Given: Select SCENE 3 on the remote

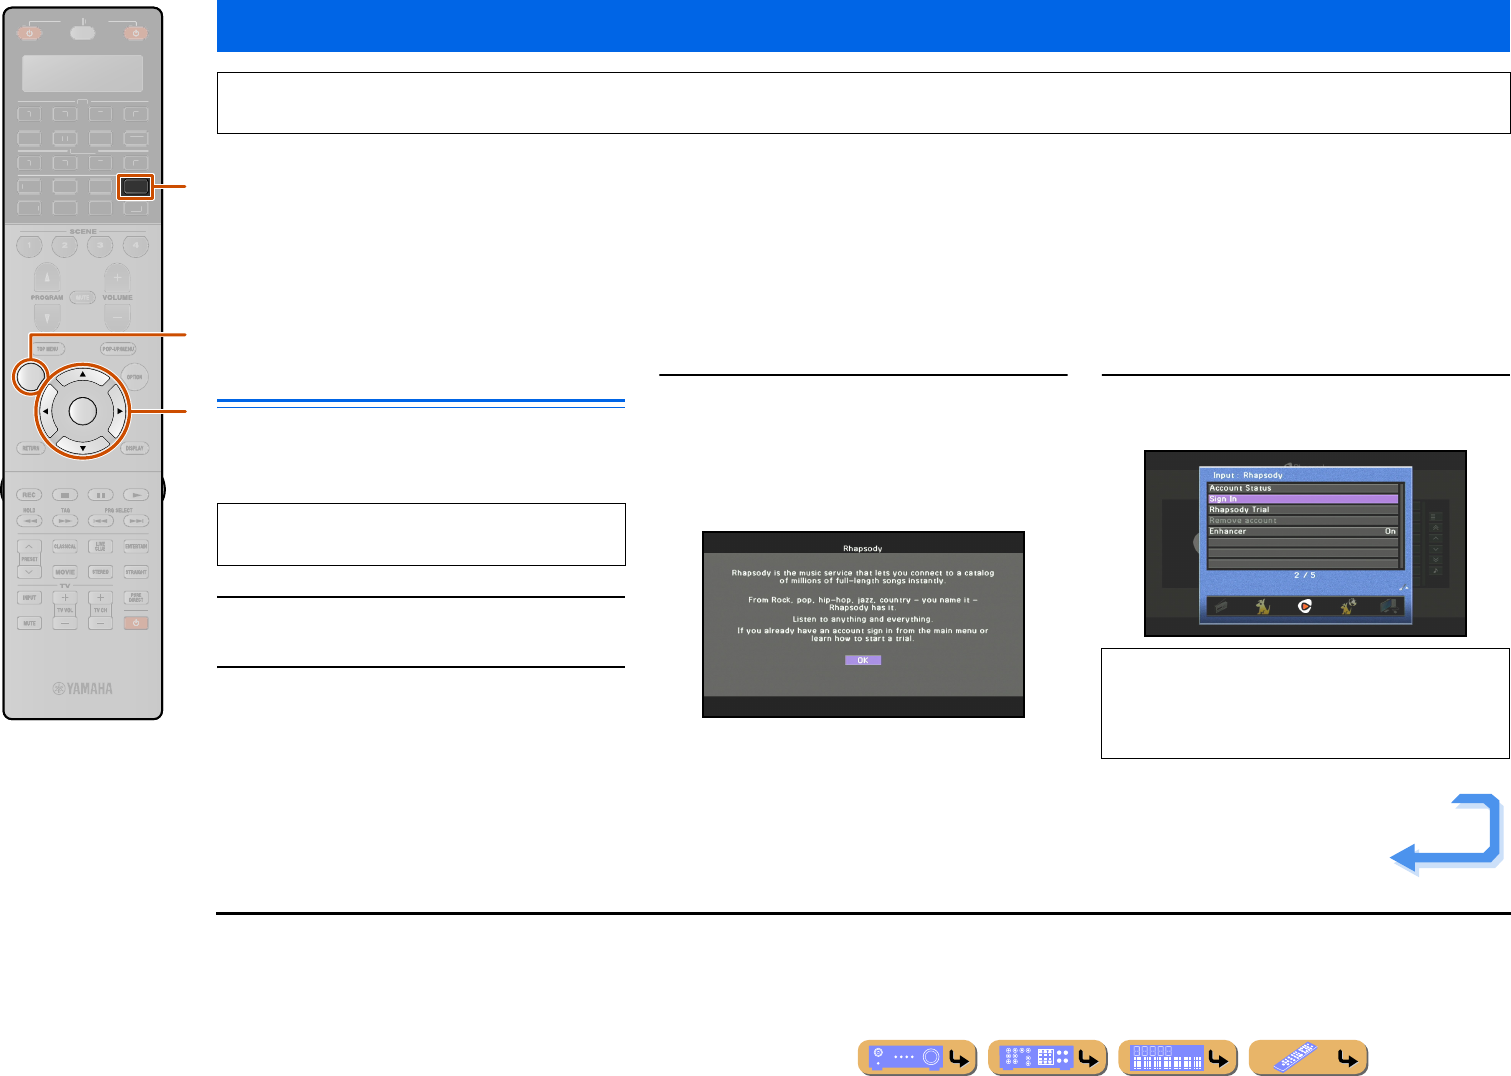Looking at the screenshot, I should (100, 245).
